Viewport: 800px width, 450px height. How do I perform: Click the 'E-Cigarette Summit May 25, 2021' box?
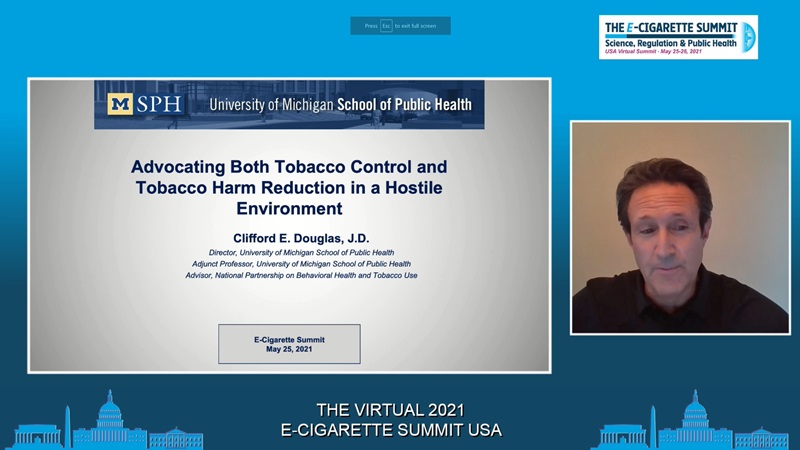(x=289, y=344)
